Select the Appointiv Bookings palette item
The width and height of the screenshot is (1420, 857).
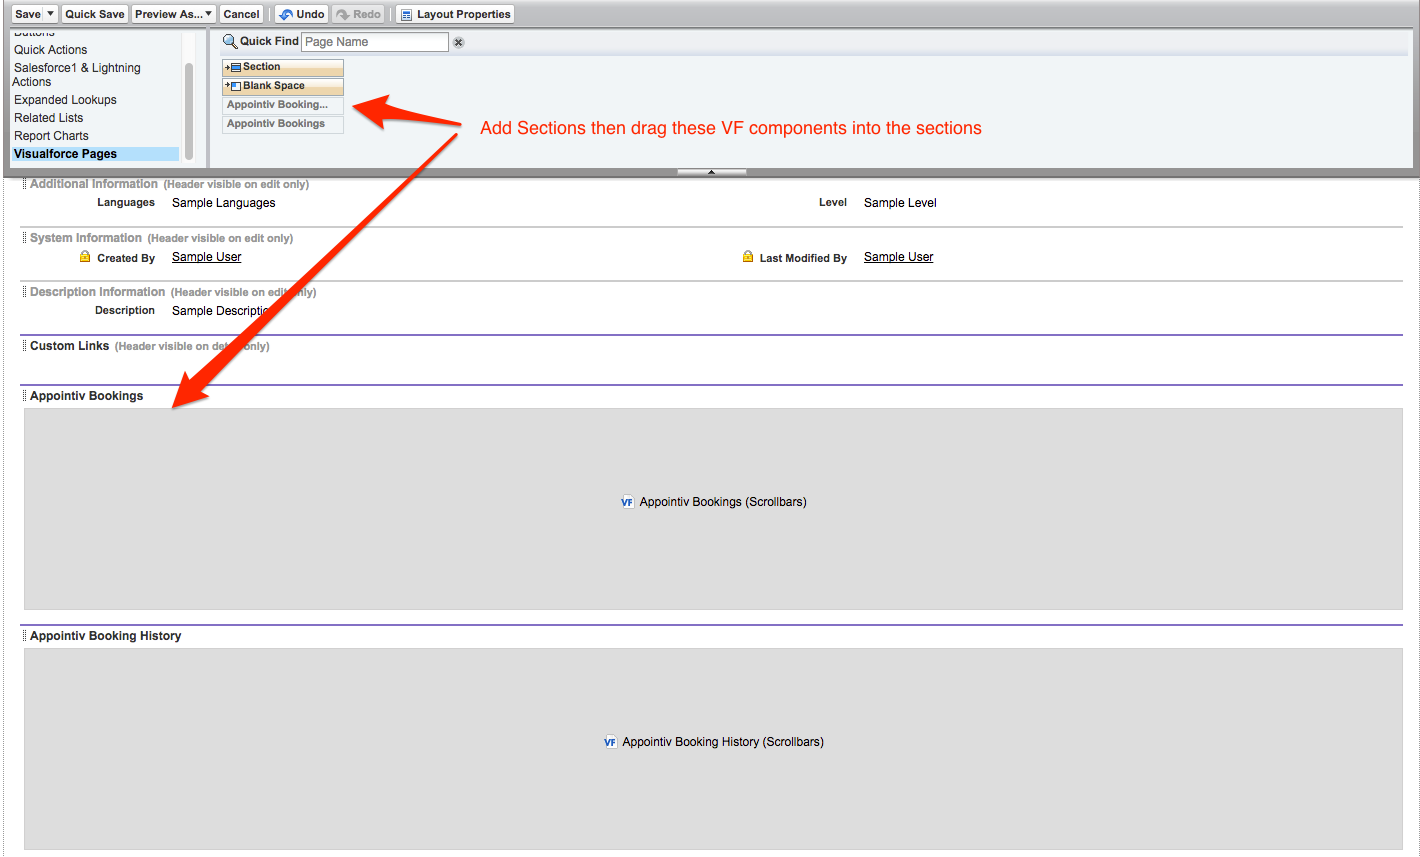[x=283, y=124]
